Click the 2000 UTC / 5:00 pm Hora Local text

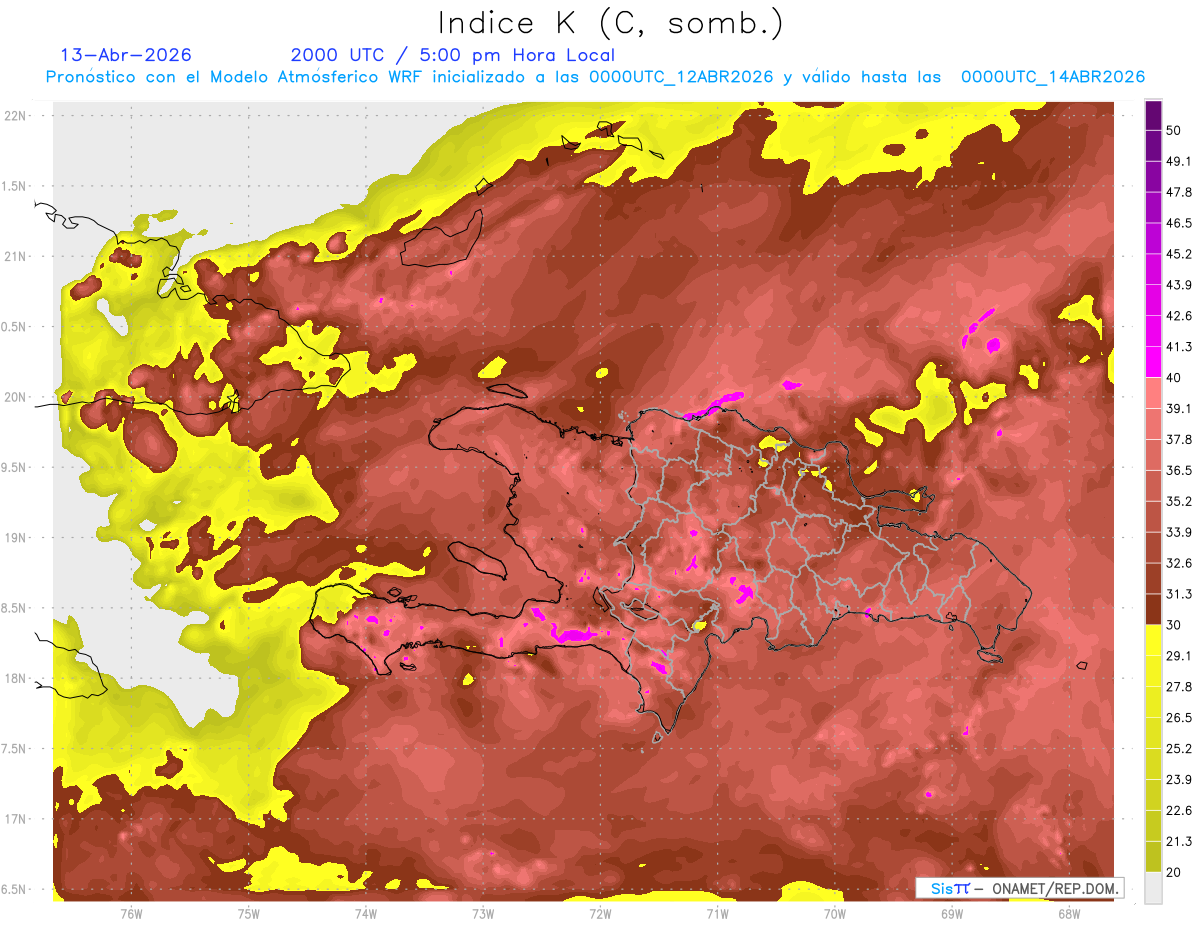453,55
